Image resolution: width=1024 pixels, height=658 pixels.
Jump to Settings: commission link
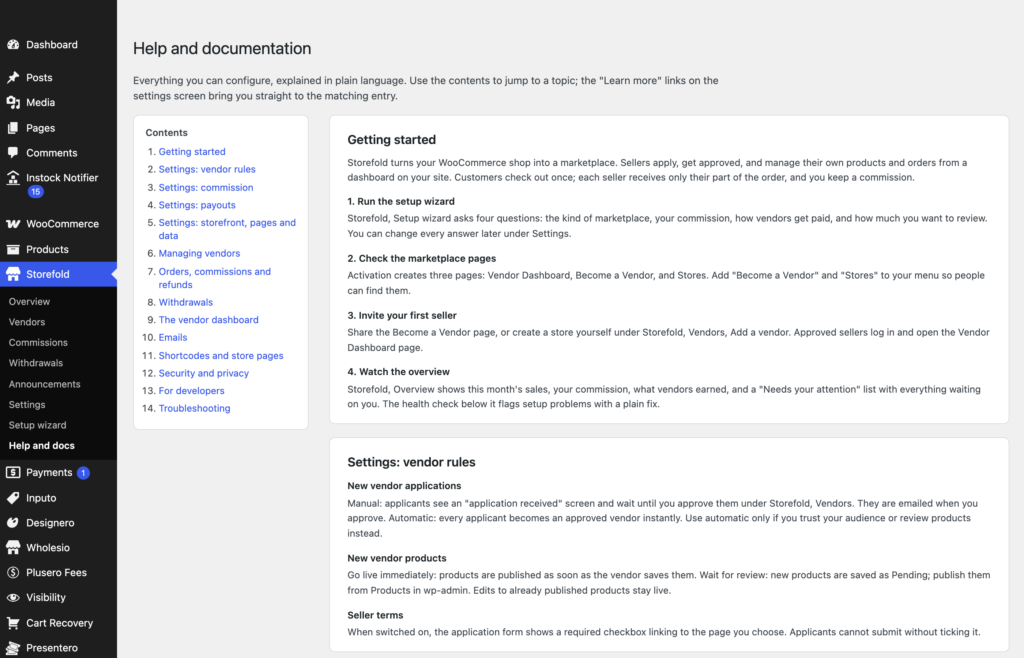206,187
